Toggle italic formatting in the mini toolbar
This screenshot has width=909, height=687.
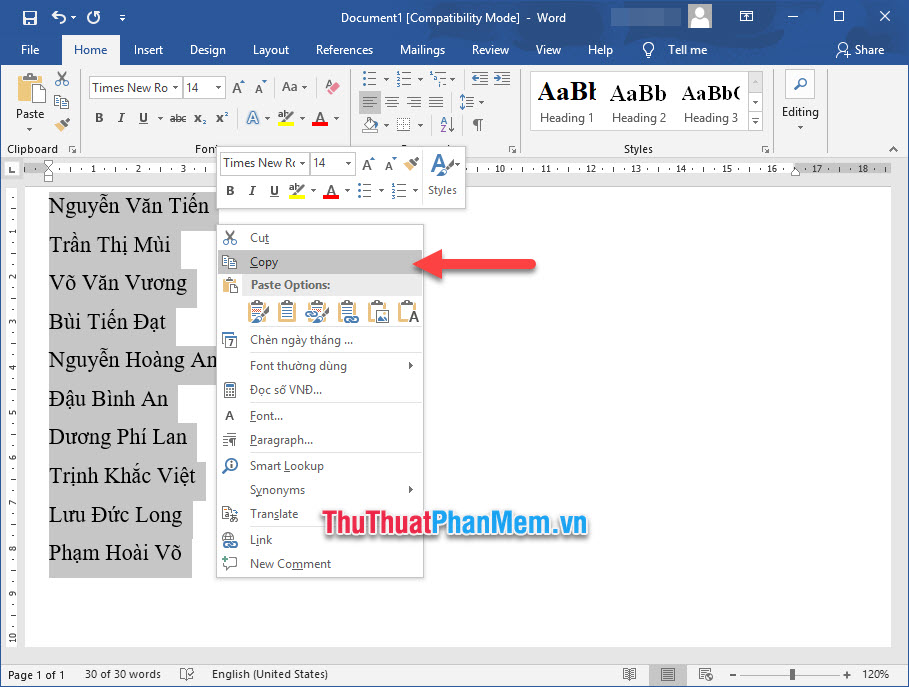252,190
